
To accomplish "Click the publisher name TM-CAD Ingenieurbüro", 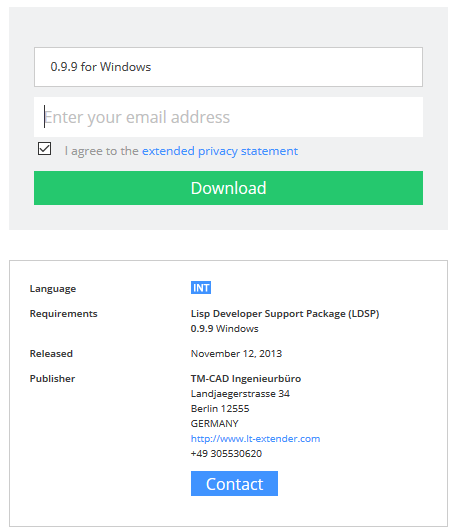I will click(246, 378).
